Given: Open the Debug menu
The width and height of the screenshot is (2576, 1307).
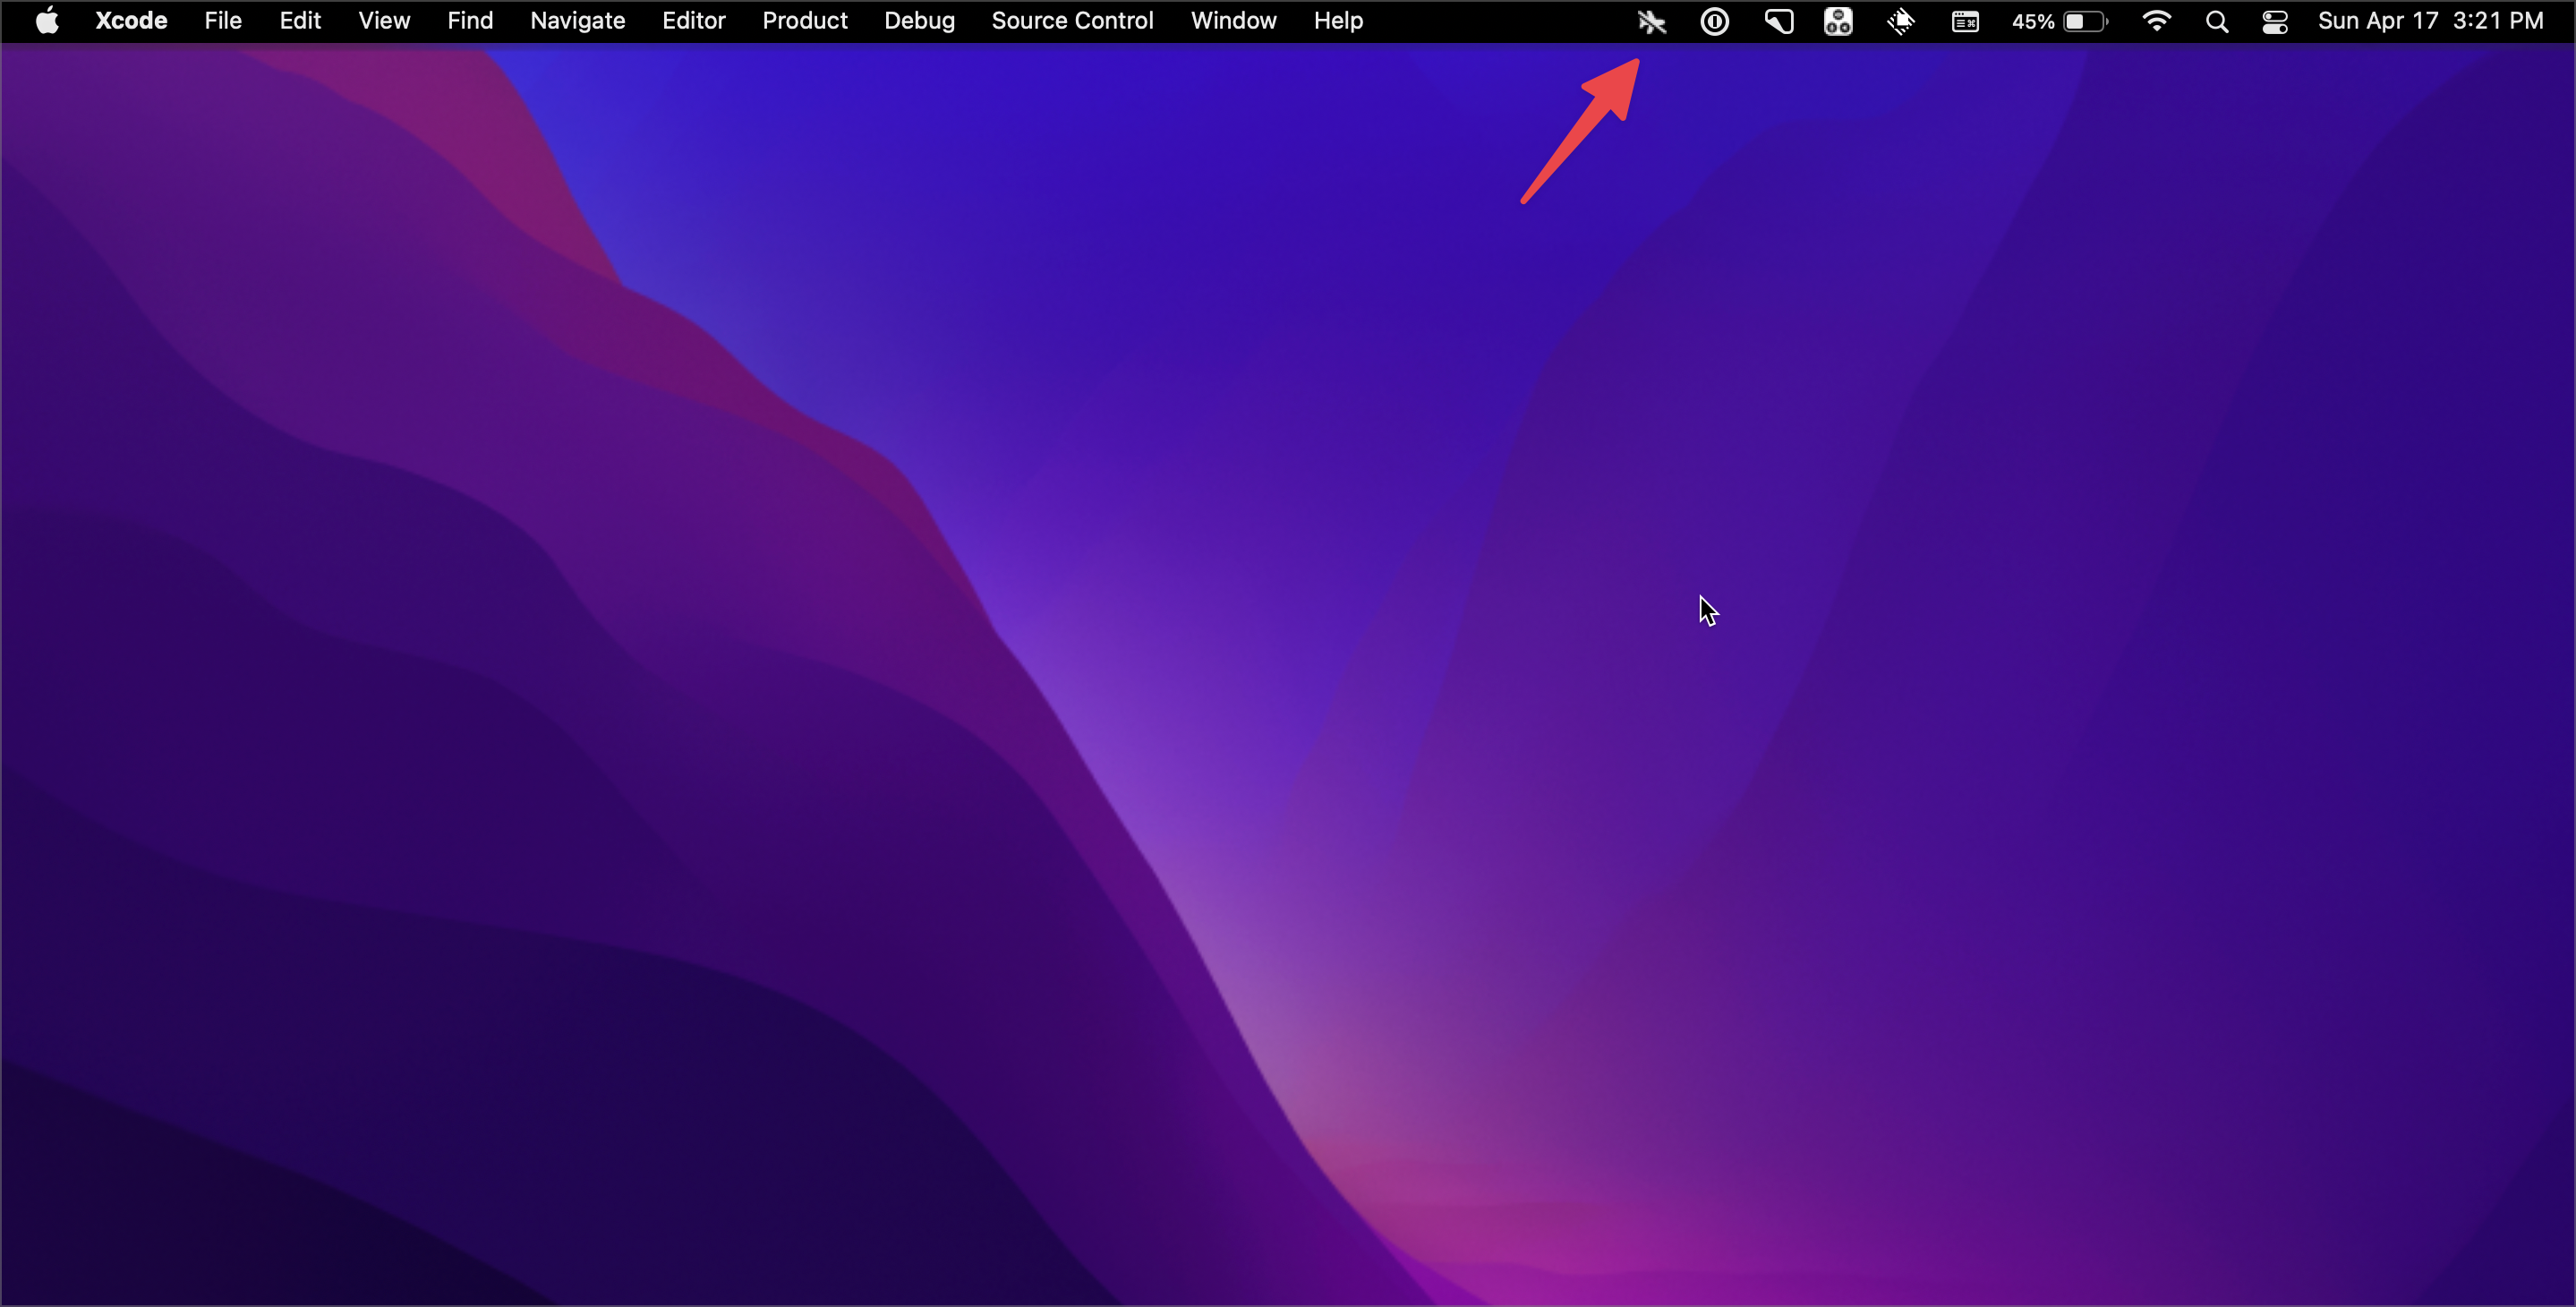Looking at the screenshot, I should pos(919,21).
